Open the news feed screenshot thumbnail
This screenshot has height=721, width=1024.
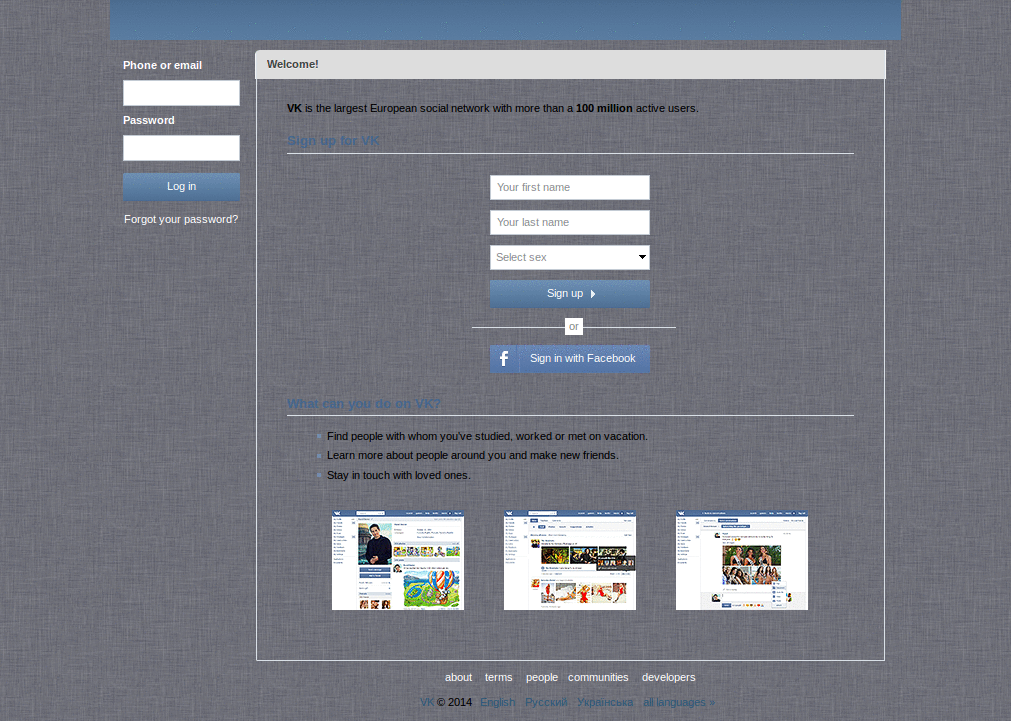(x=569, y=560)
